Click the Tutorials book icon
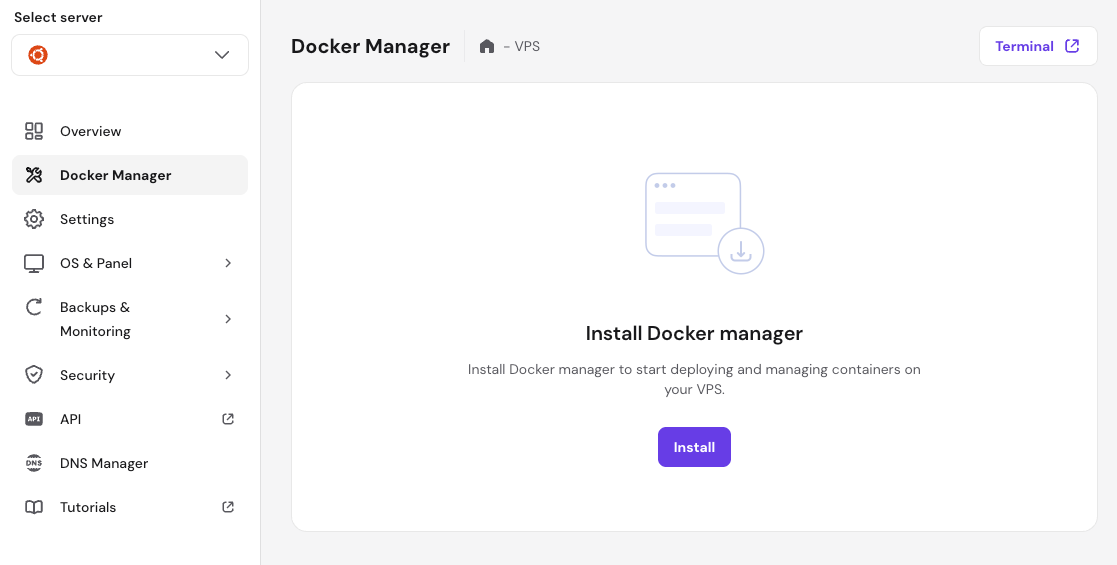This screenshot has width=1117, height=565. pos(34,507)
